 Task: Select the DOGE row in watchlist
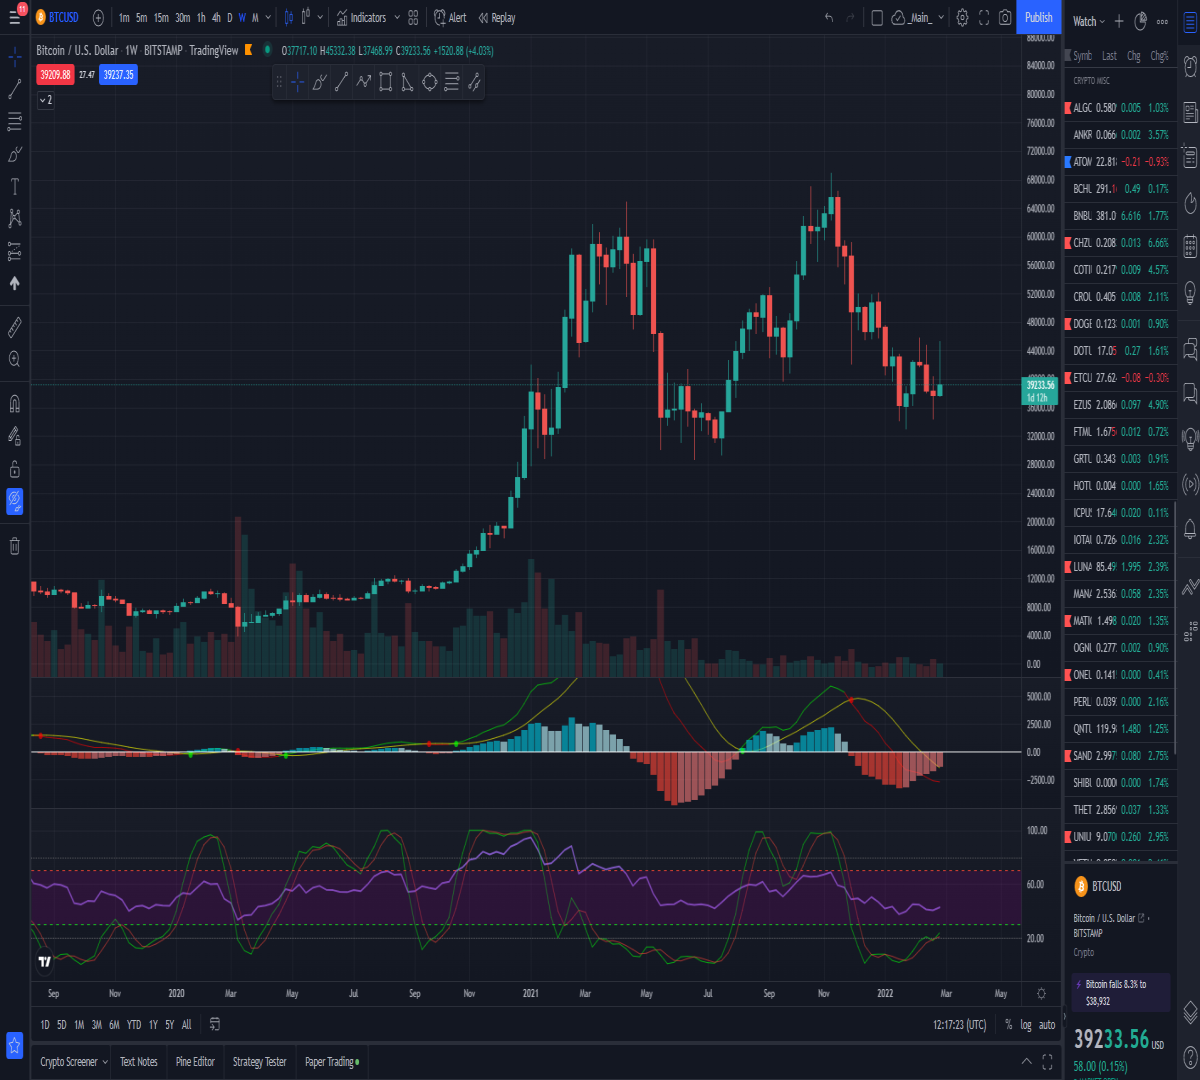pos(1120,324)
